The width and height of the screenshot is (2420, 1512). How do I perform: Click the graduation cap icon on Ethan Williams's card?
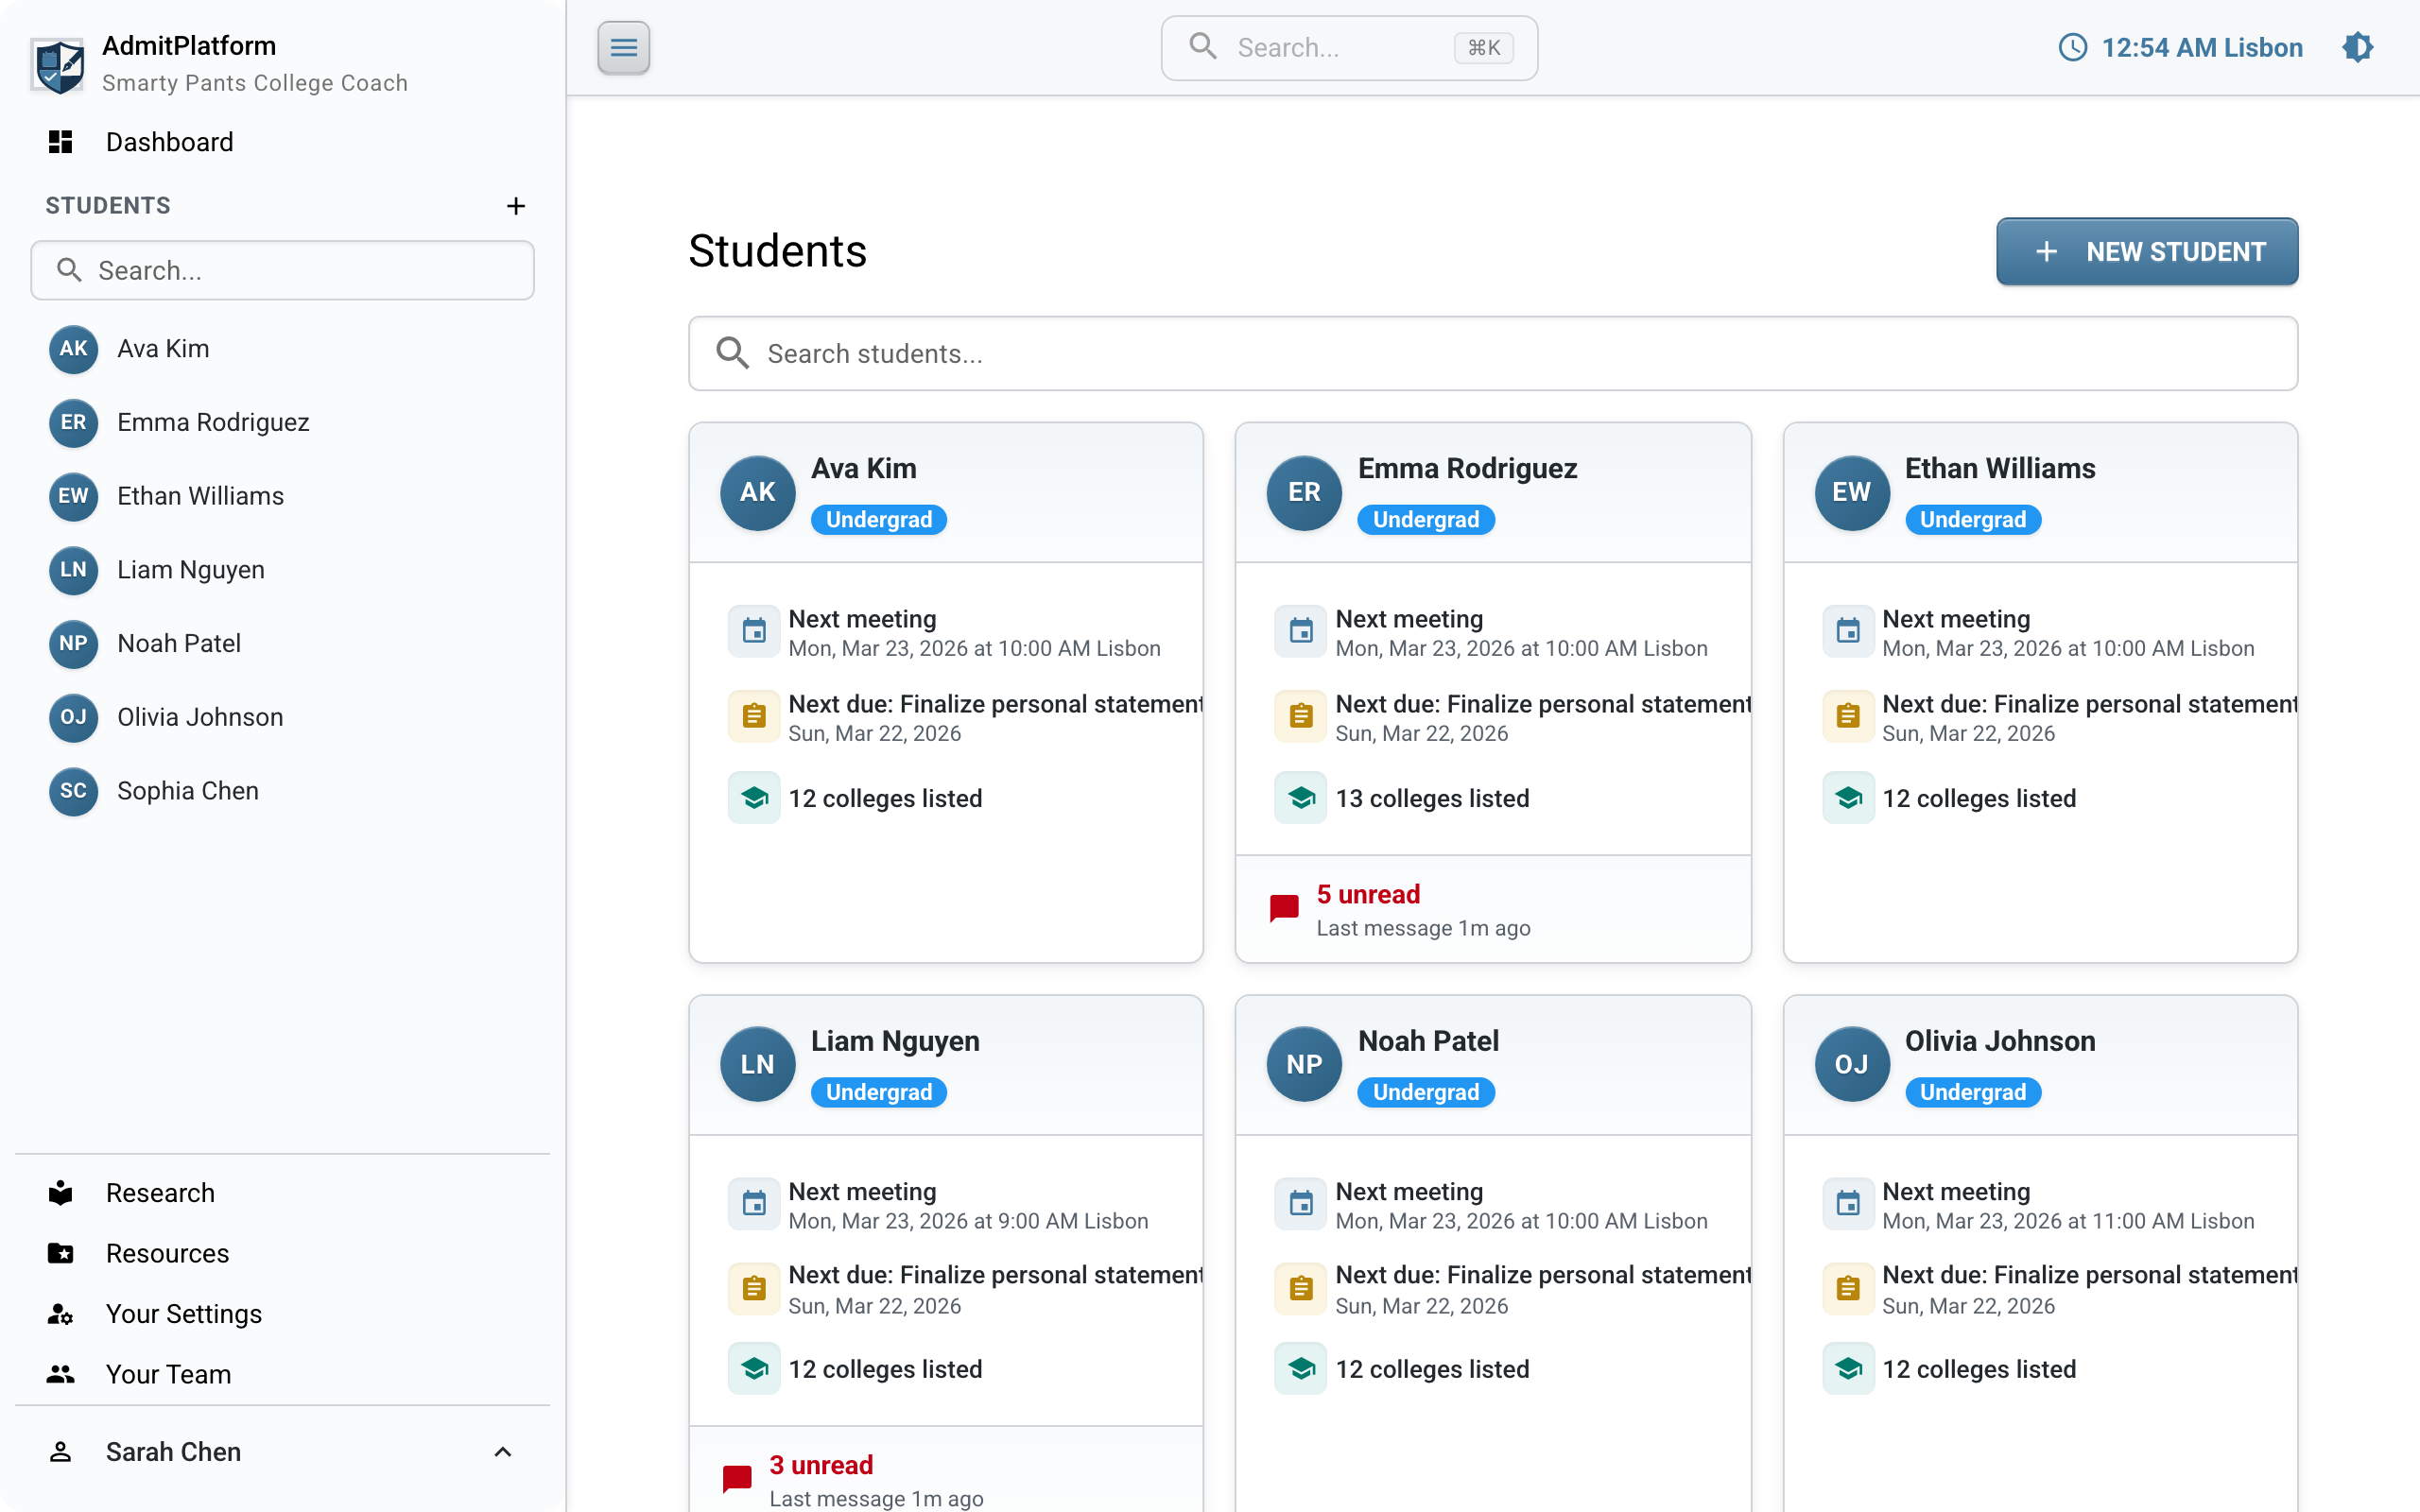coord(1848,797)
